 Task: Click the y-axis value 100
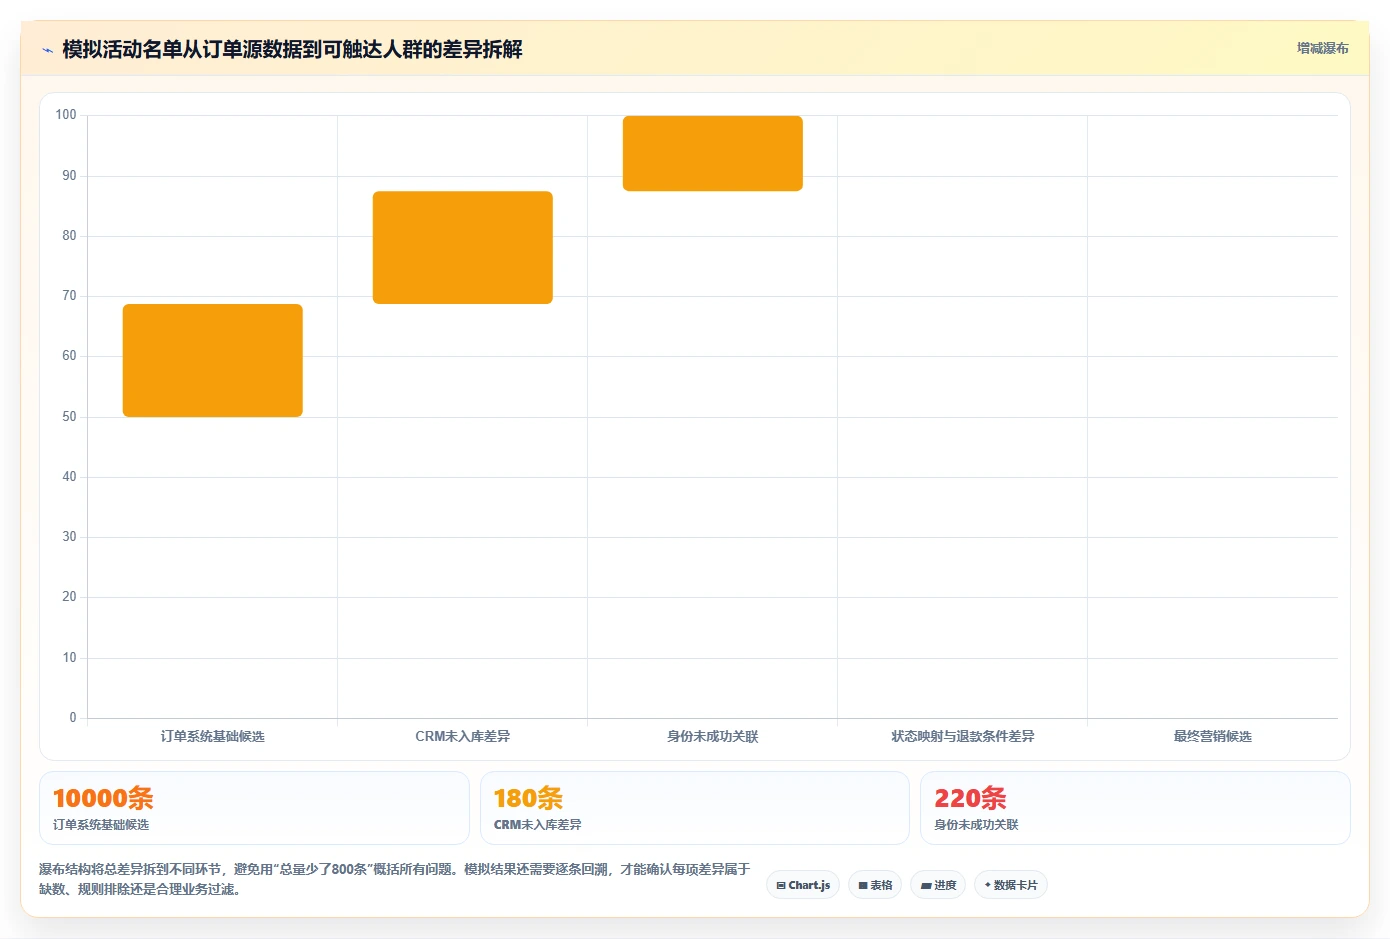pyautogui.click(x=66, y=115)
